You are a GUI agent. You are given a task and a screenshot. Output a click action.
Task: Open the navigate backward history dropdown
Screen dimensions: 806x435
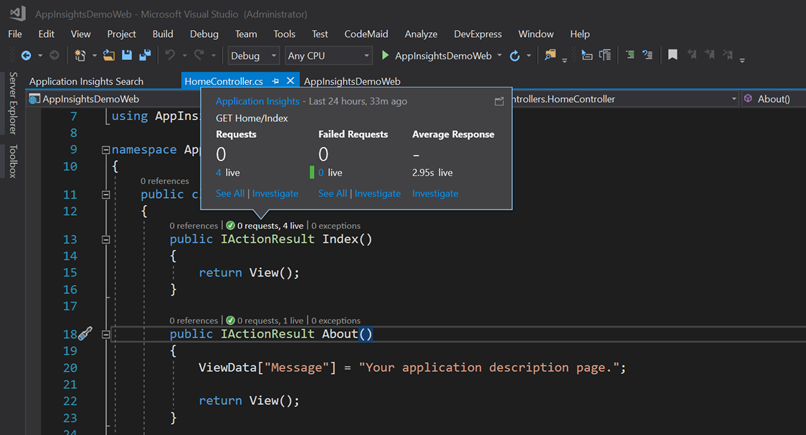pos(40,56)
